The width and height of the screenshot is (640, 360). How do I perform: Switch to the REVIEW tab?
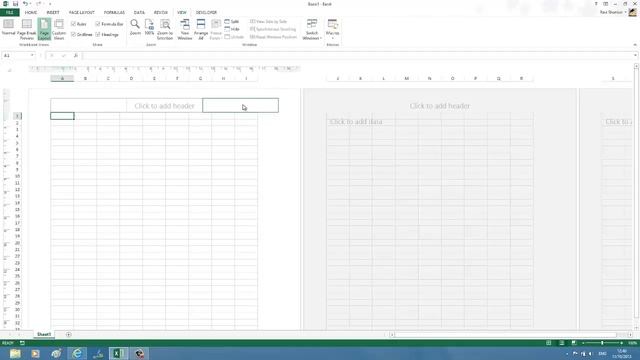coord(161,13)
